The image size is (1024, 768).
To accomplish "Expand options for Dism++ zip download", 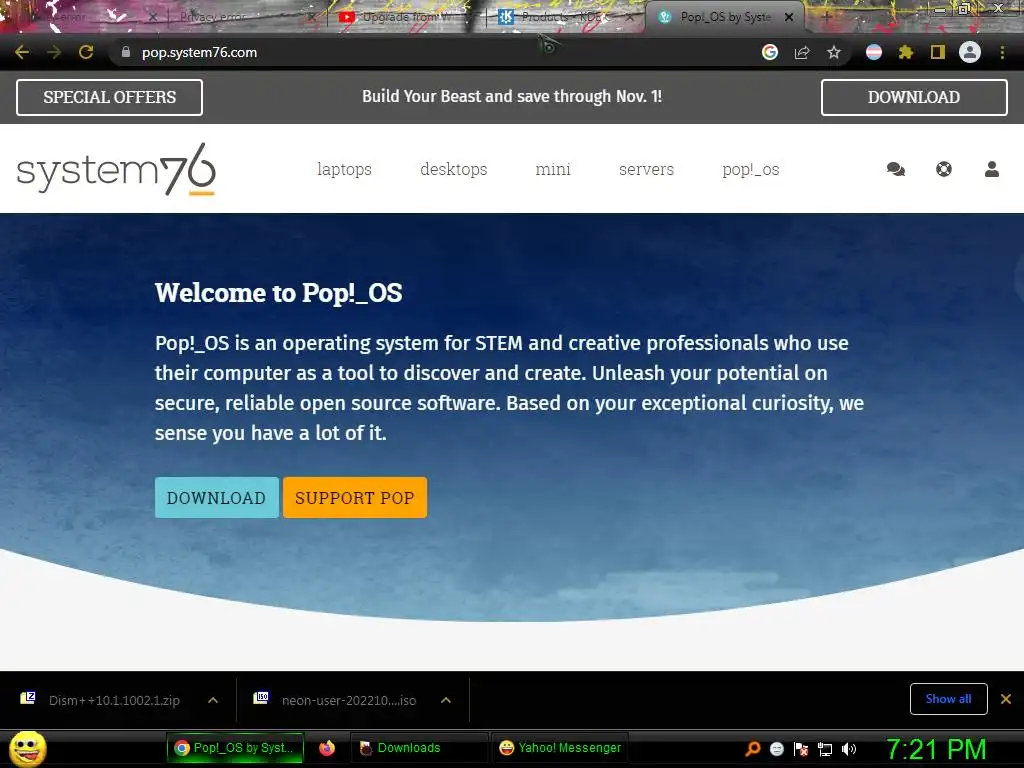I will [x=213, y=700].
